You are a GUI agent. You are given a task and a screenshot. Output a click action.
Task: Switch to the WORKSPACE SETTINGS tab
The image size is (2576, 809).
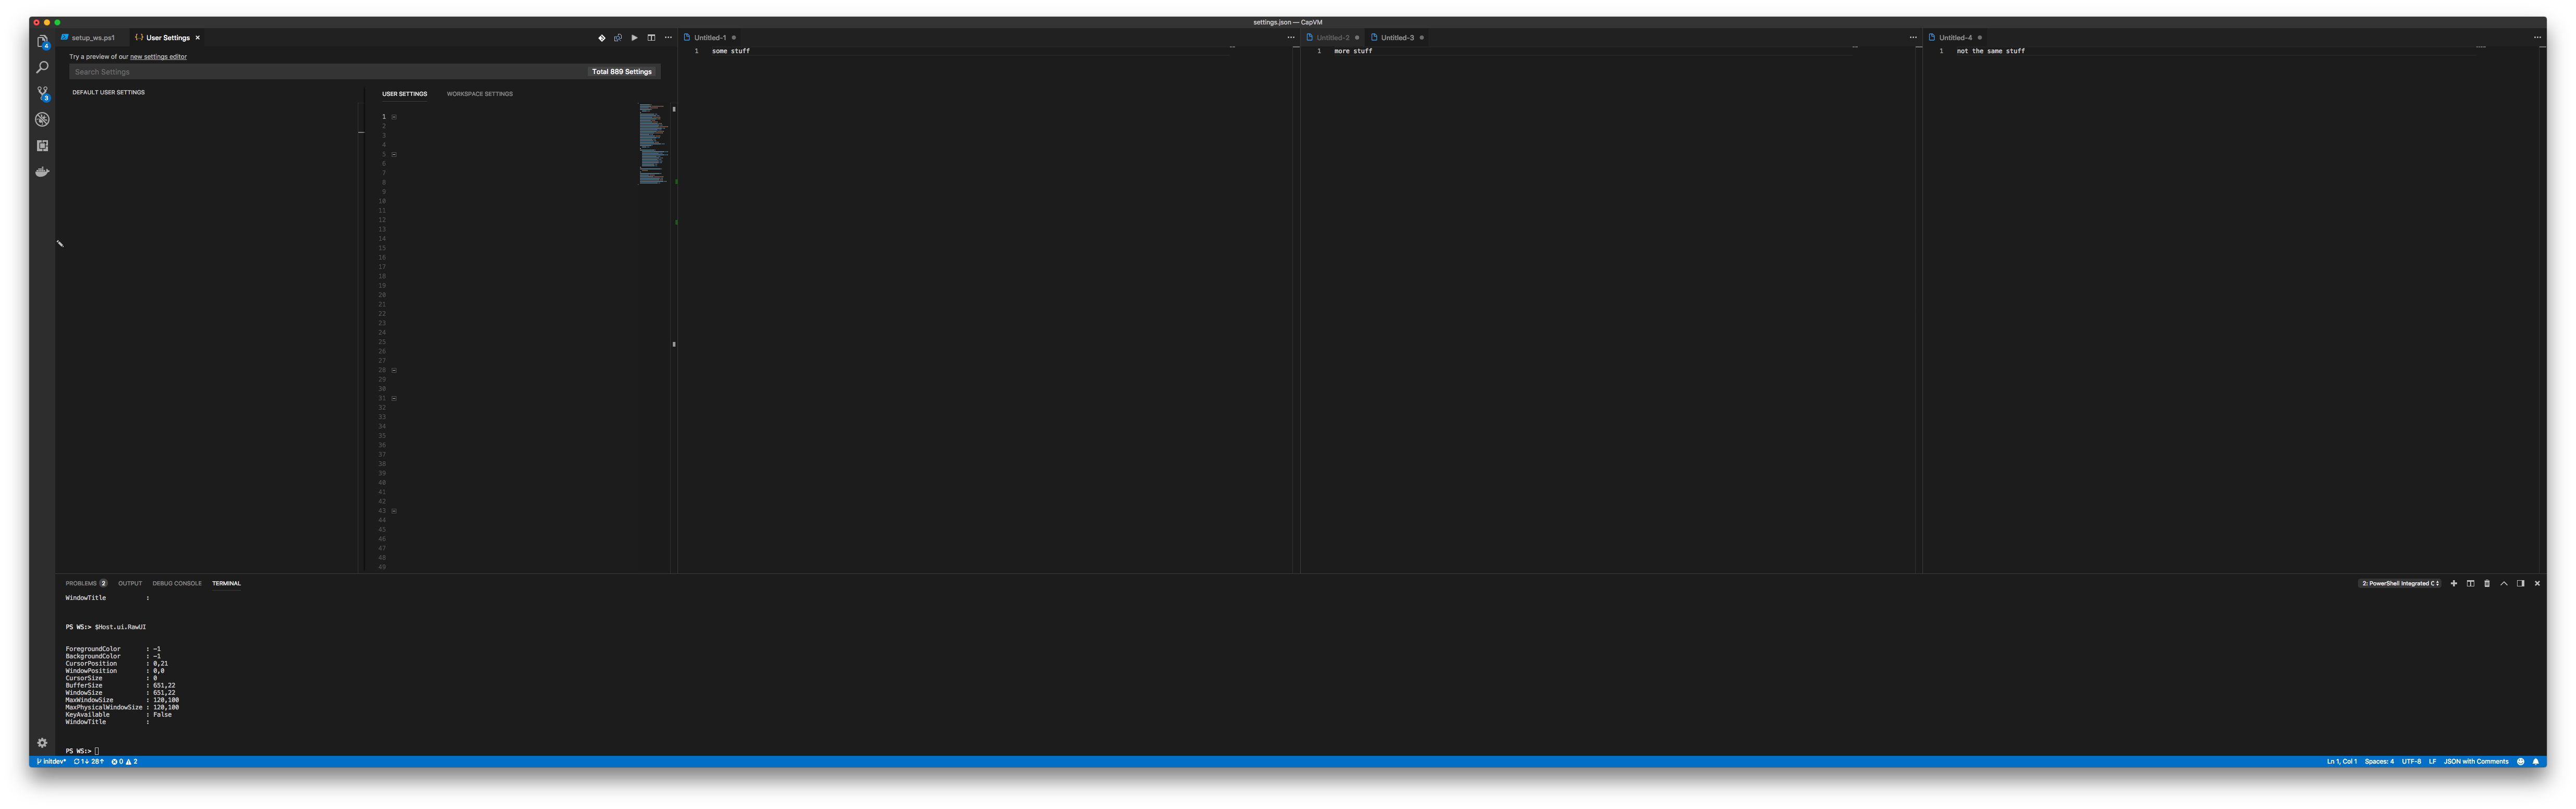(480, 93)
